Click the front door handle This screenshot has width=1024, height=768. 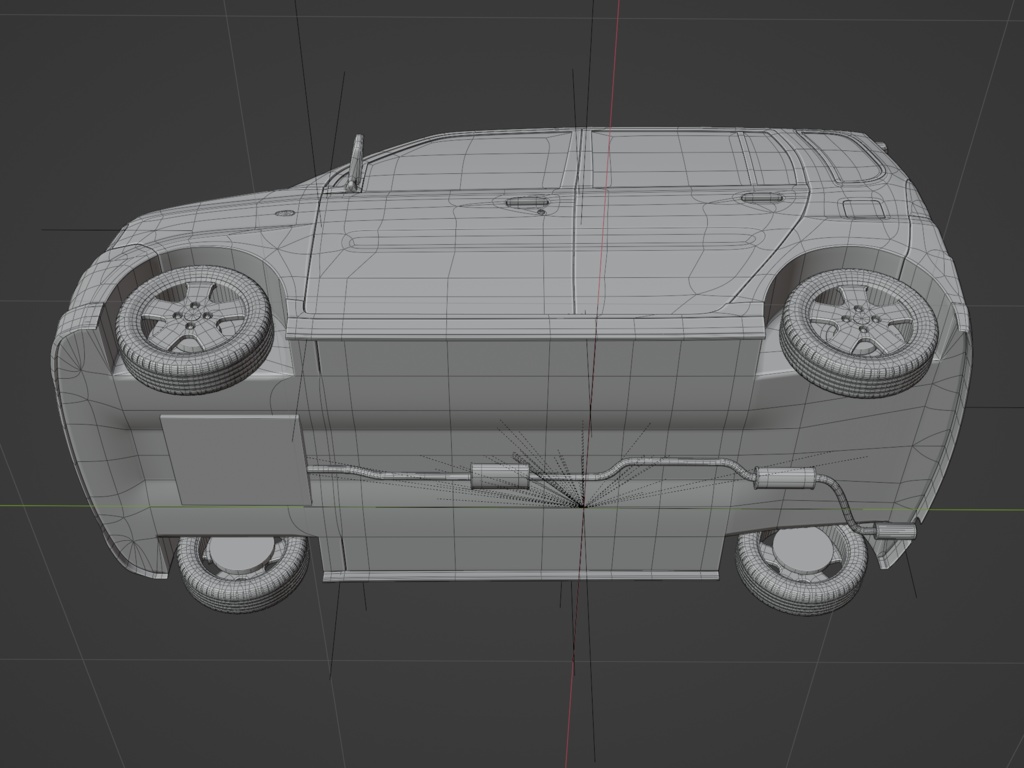tap(526, 203)
